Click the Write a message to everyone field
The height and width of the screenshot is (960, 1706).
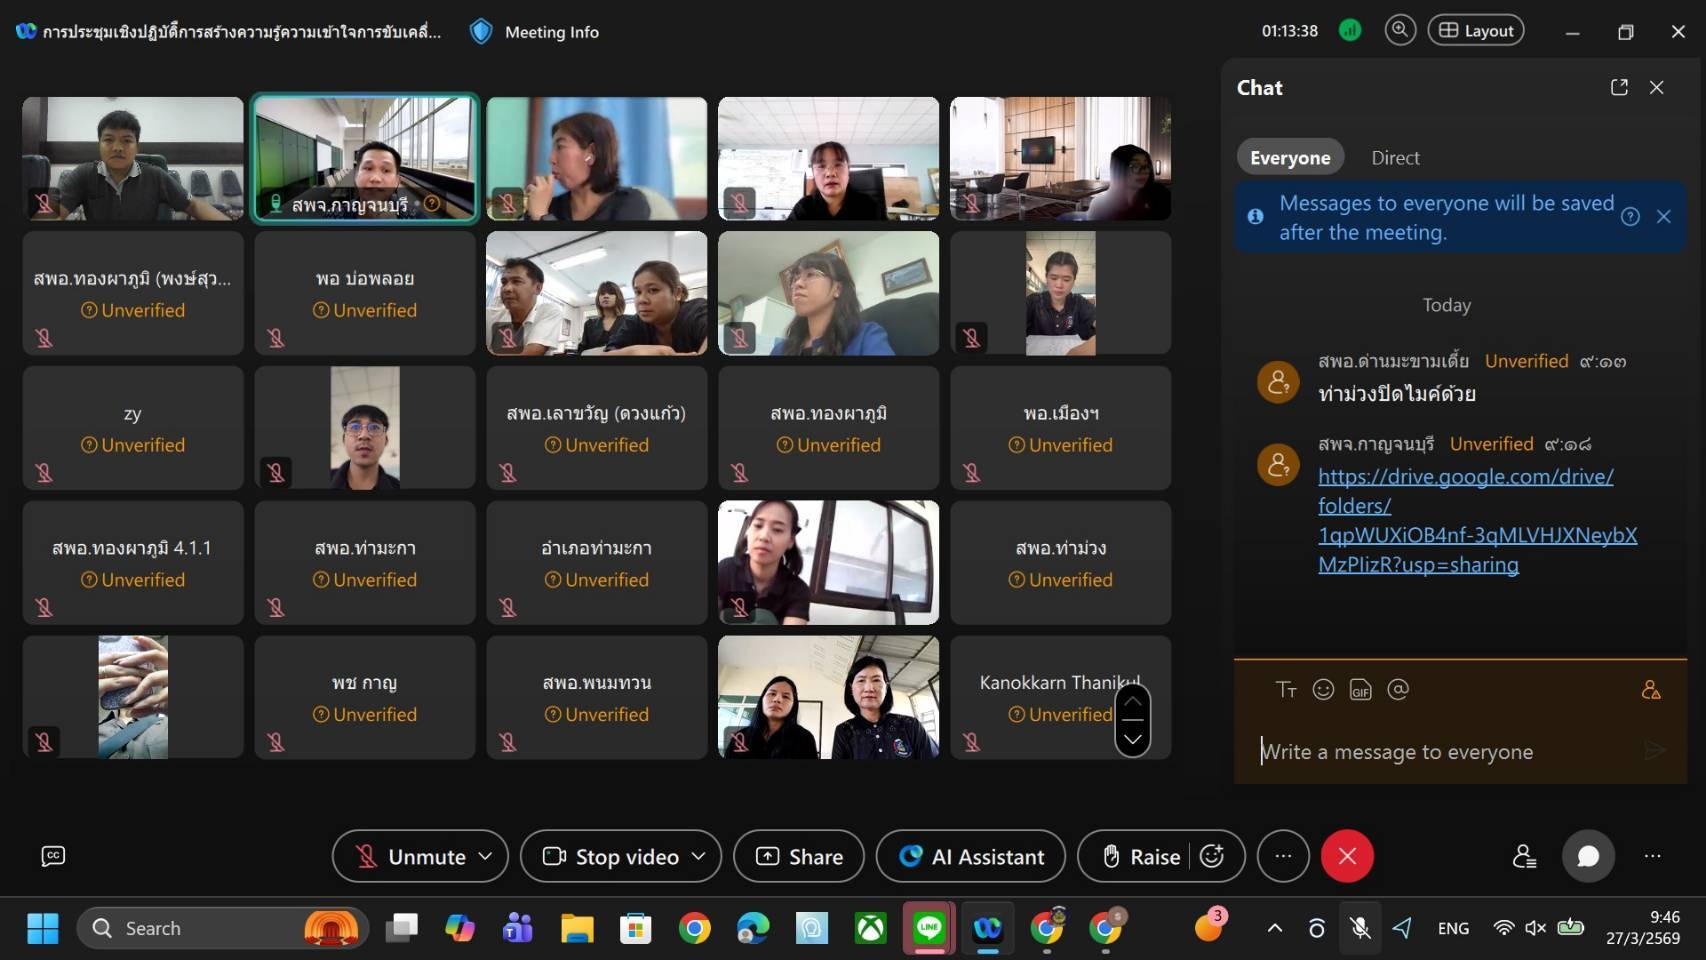(x=1440, y=752)
